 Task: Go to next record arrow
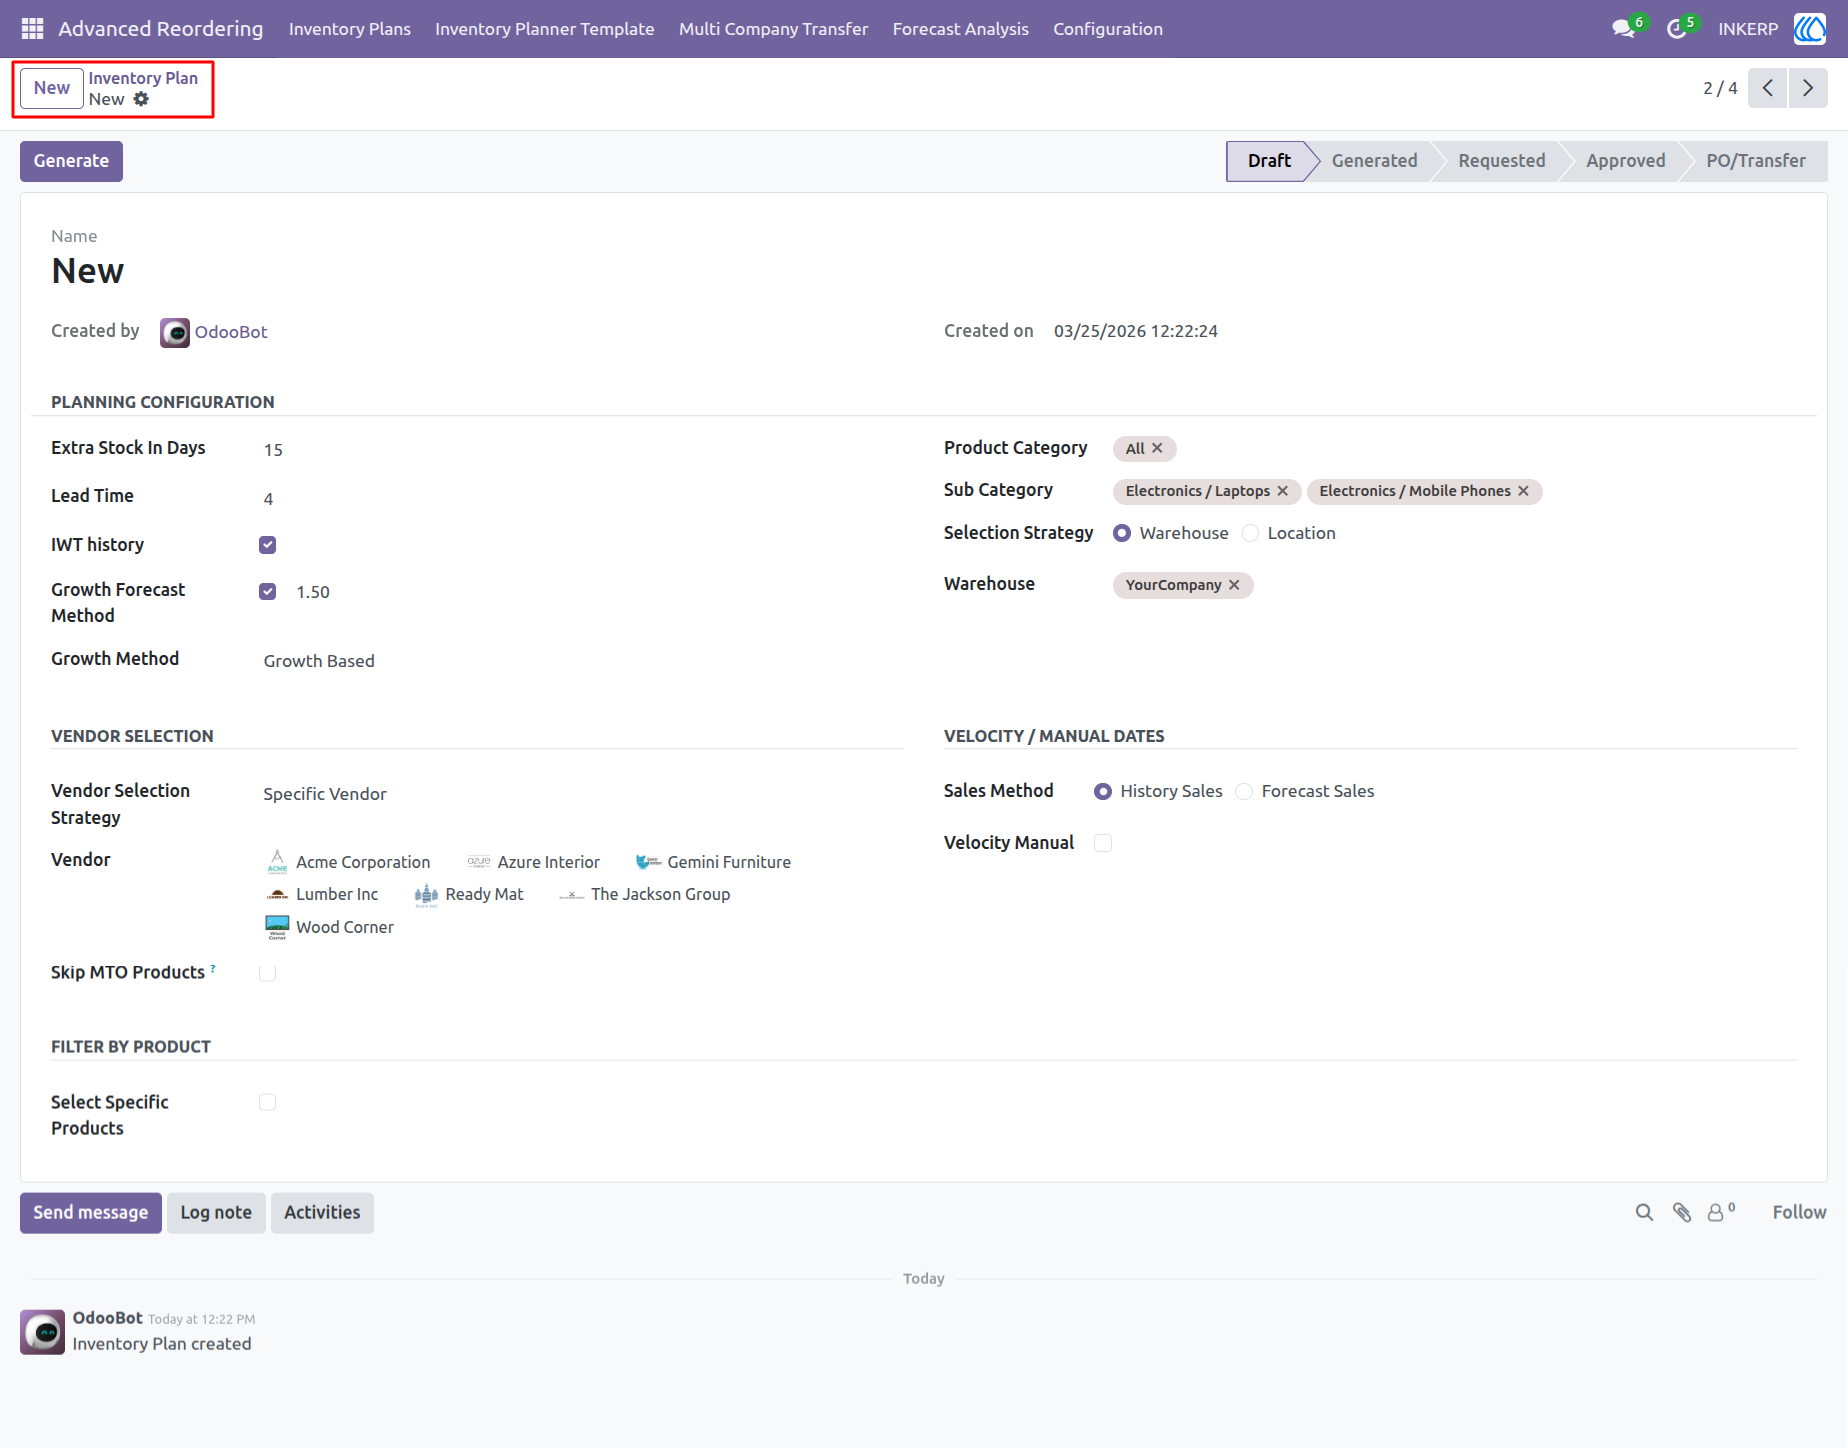1808,88
